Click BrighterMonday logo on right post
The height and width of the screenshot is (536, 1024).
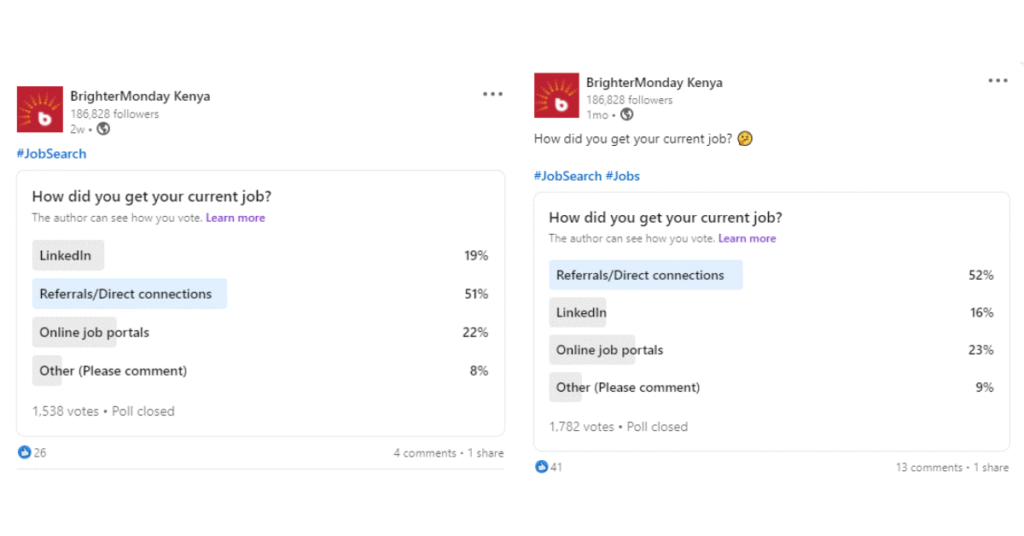(556, 95)
